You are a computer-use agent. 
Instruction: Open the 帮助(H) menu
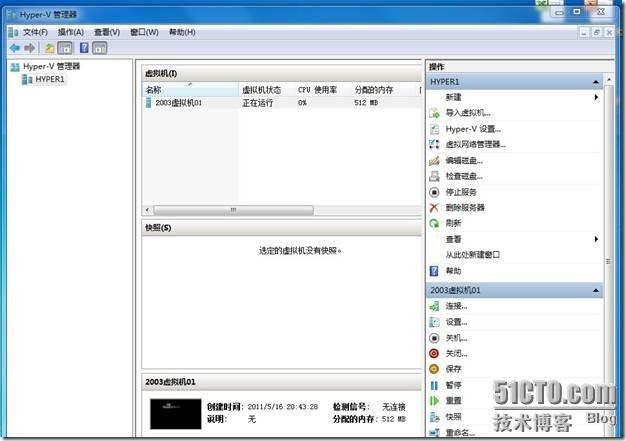182,32
